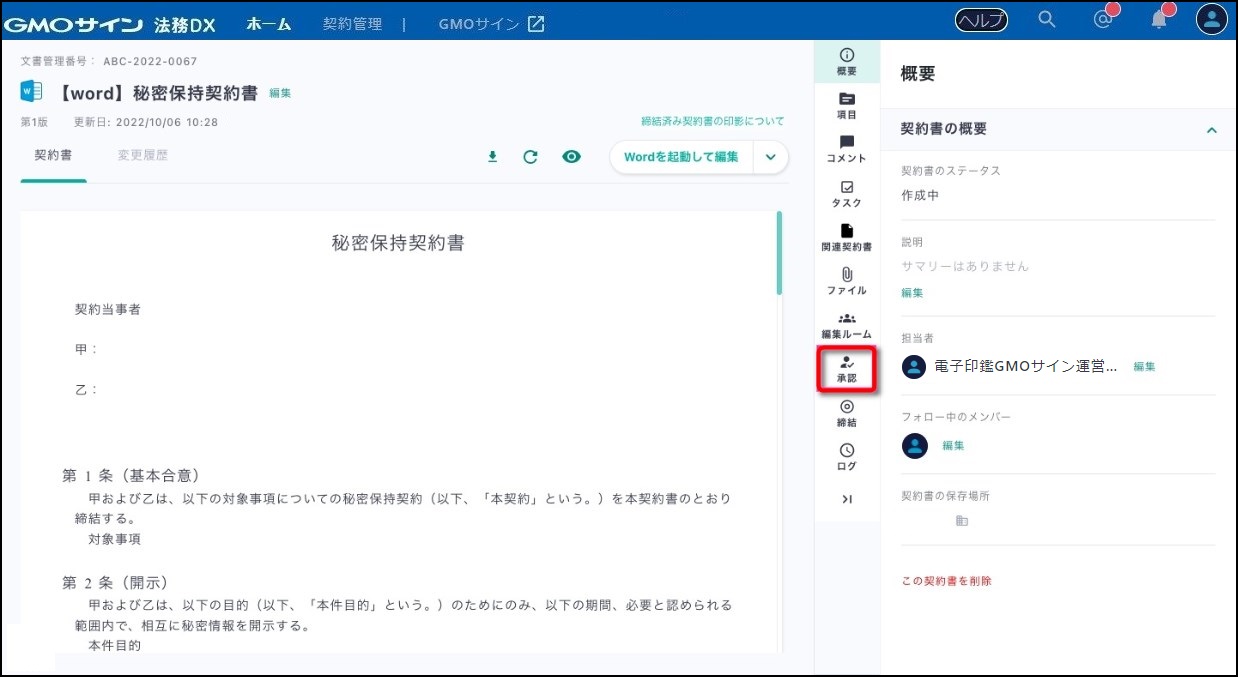Image resolution: width=1238 pixels, height=677 pixels.
Task: Collapse the 契約書の概要 section chevron
Action: (x=1211, y=130)
